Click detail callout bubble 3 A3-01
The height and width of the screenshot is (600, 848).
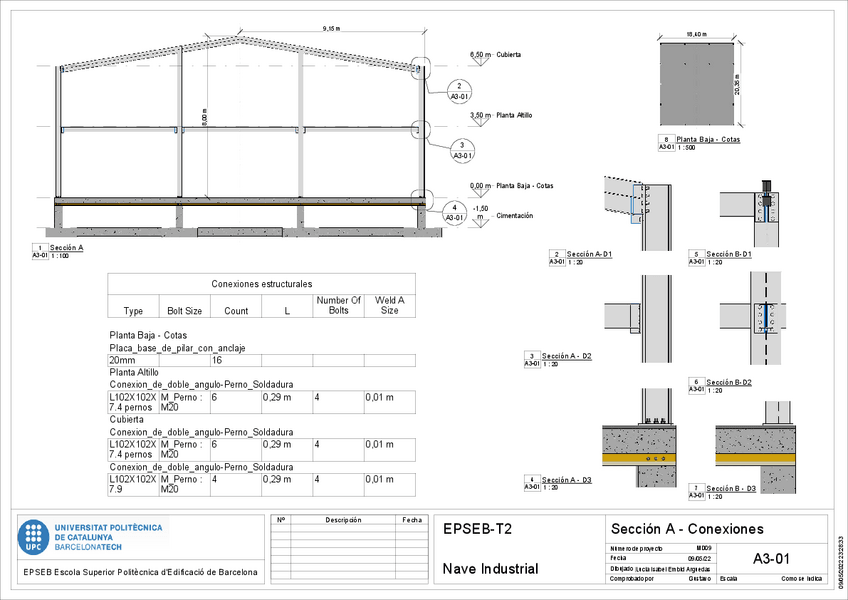pos(462,150)
